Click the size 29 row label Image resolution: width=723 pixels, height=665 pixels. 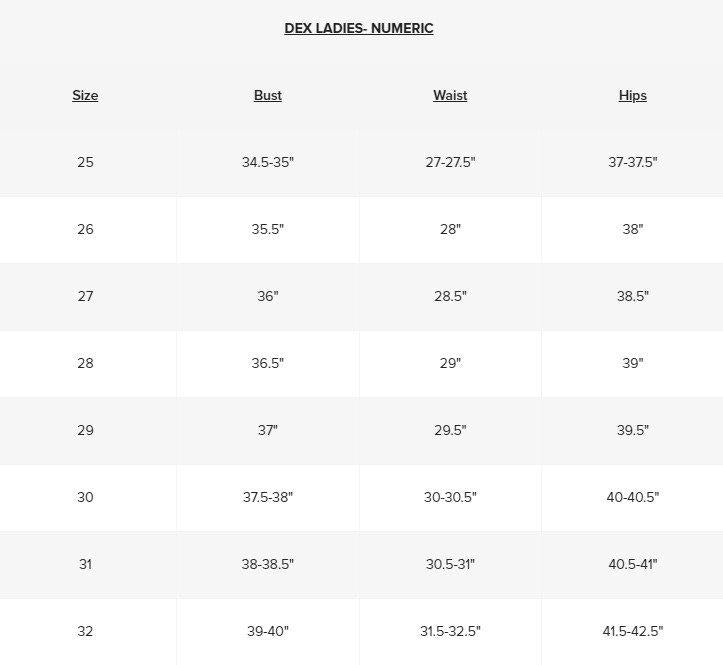[85, 430]
